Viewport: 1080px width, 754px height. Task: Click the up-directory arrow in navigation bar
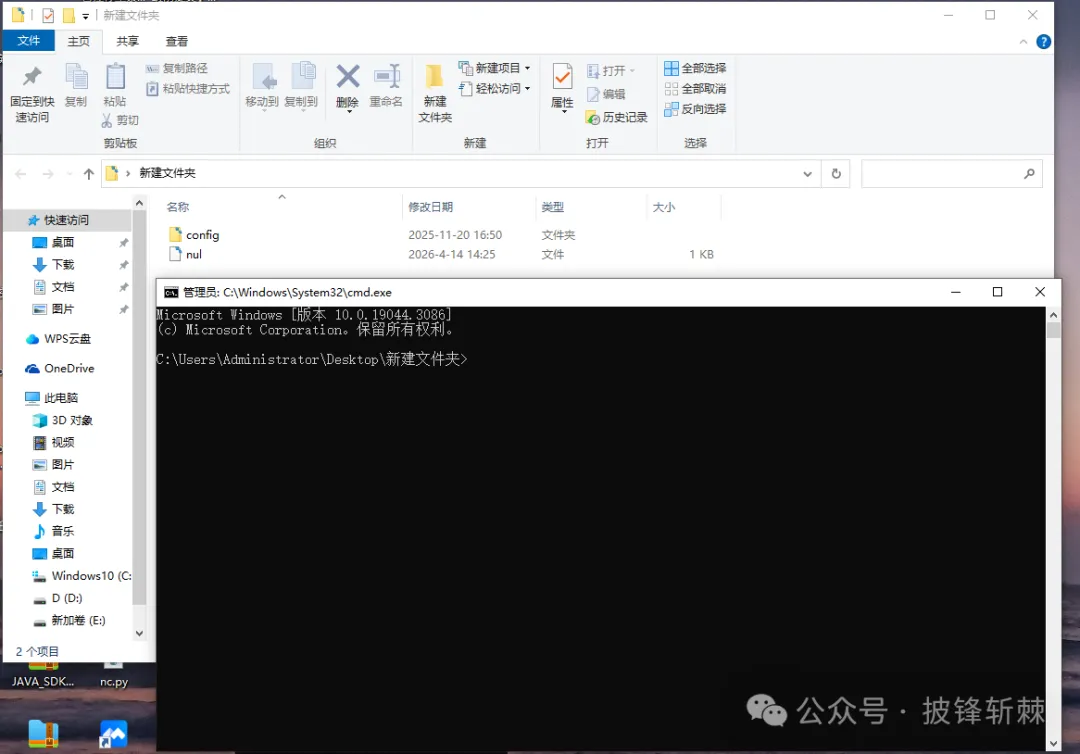click(89, 173)
